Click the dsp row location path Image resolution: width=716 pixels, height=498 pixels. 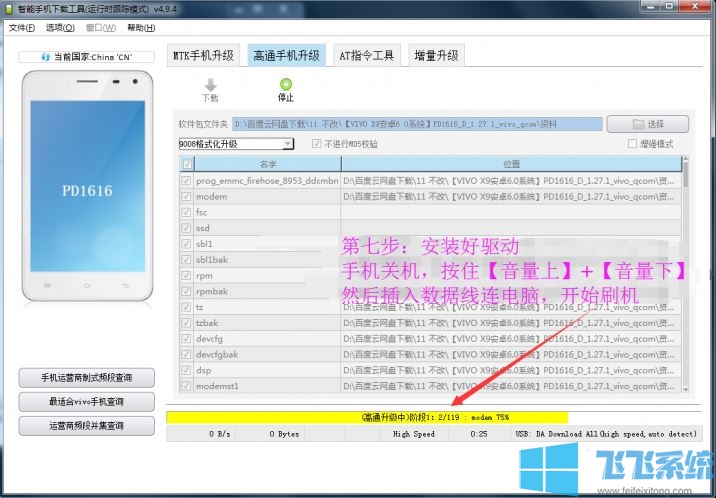509,370
